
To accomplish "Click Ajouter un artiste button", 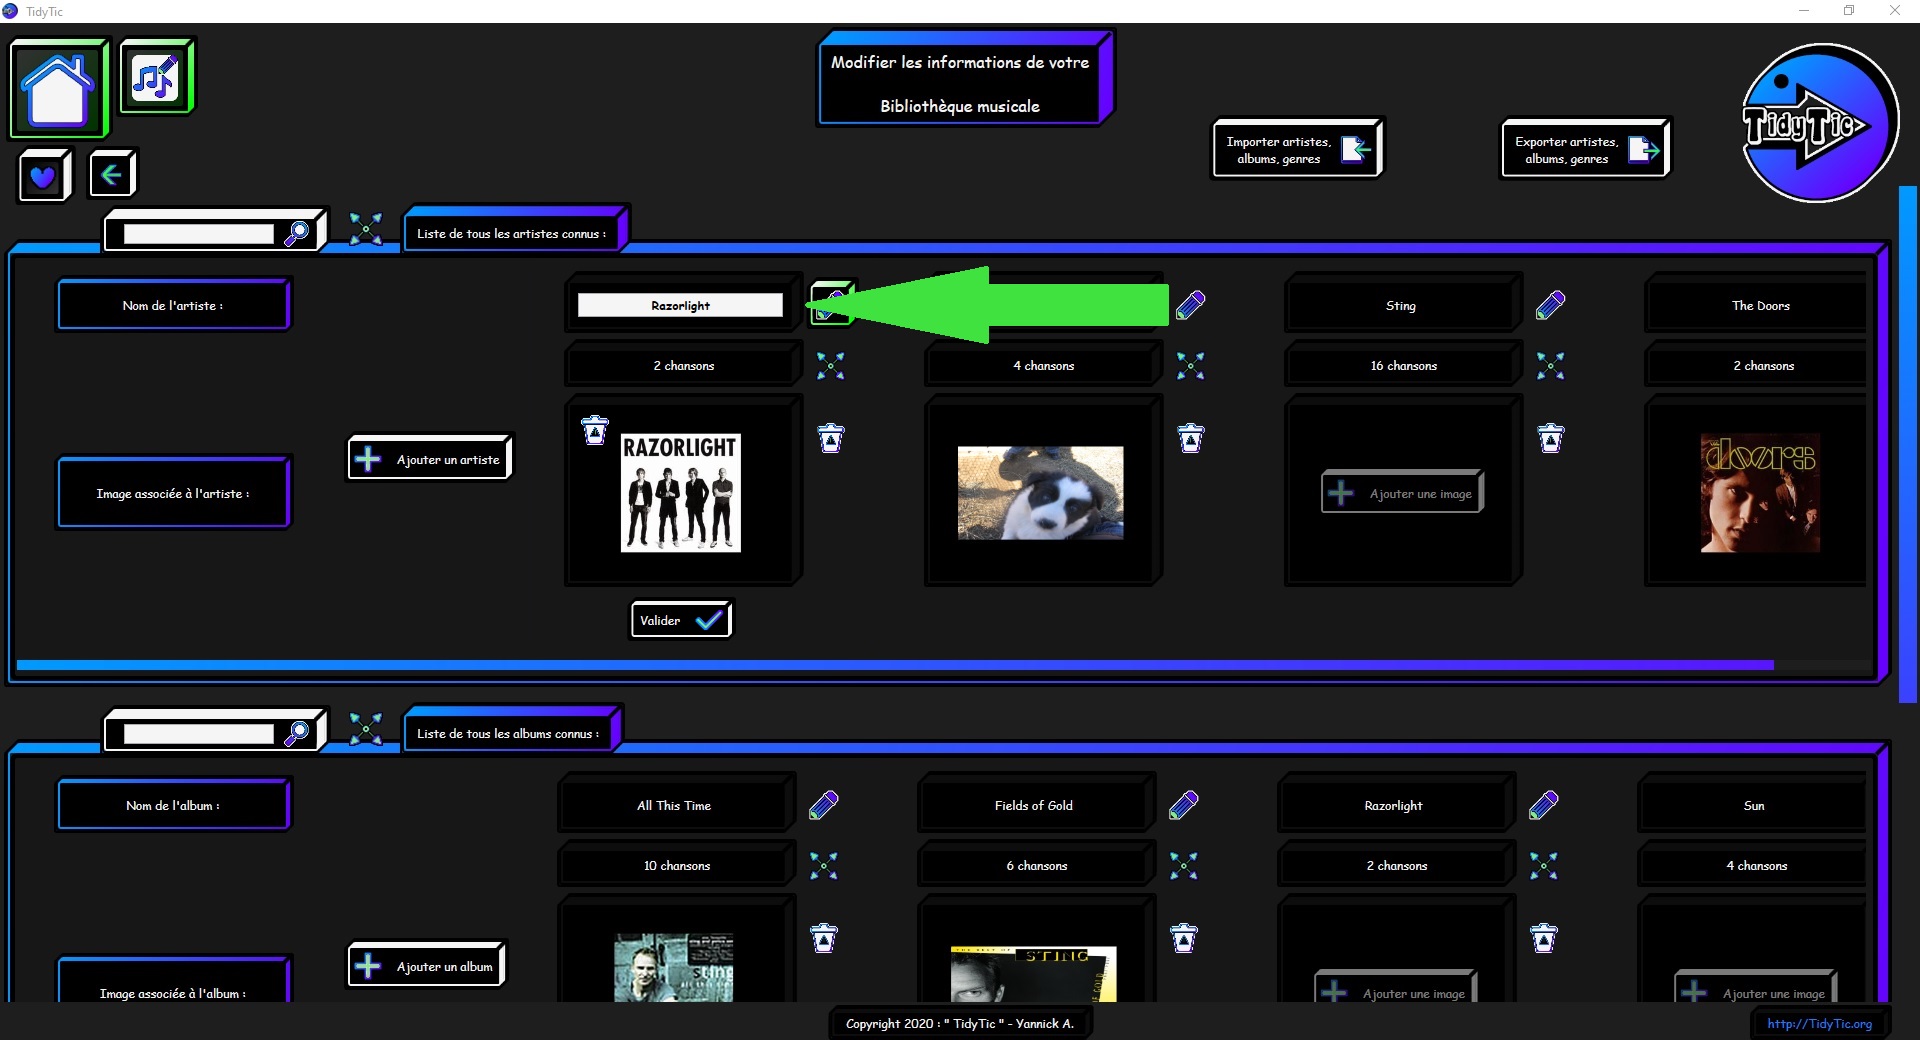I will pyautogui.click(x=430, y=459).
